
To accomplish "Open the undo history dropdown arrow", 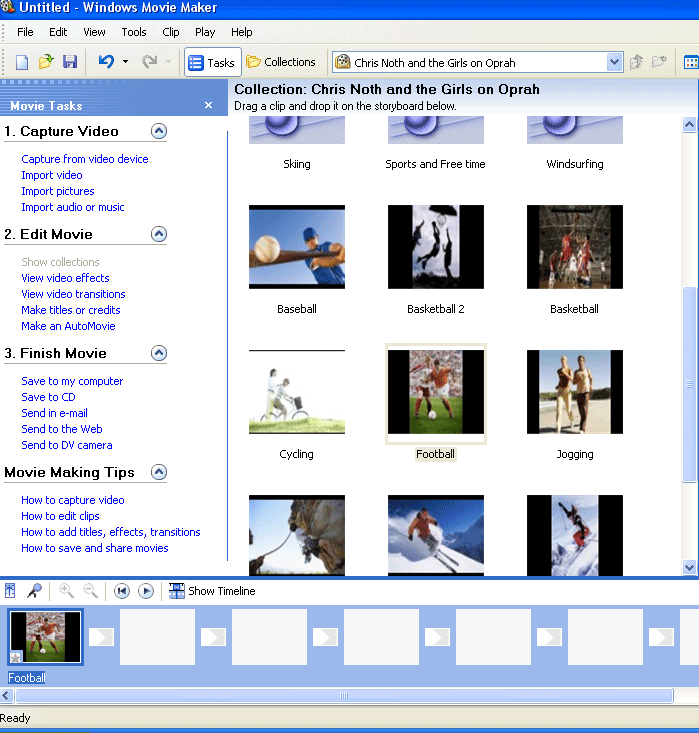I will pos(125,62).
